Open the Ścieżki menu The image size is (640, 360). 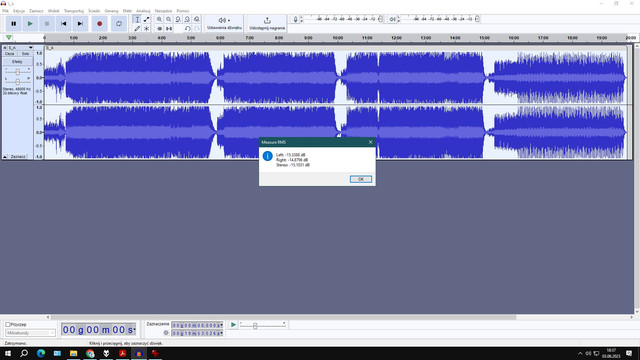94,11
